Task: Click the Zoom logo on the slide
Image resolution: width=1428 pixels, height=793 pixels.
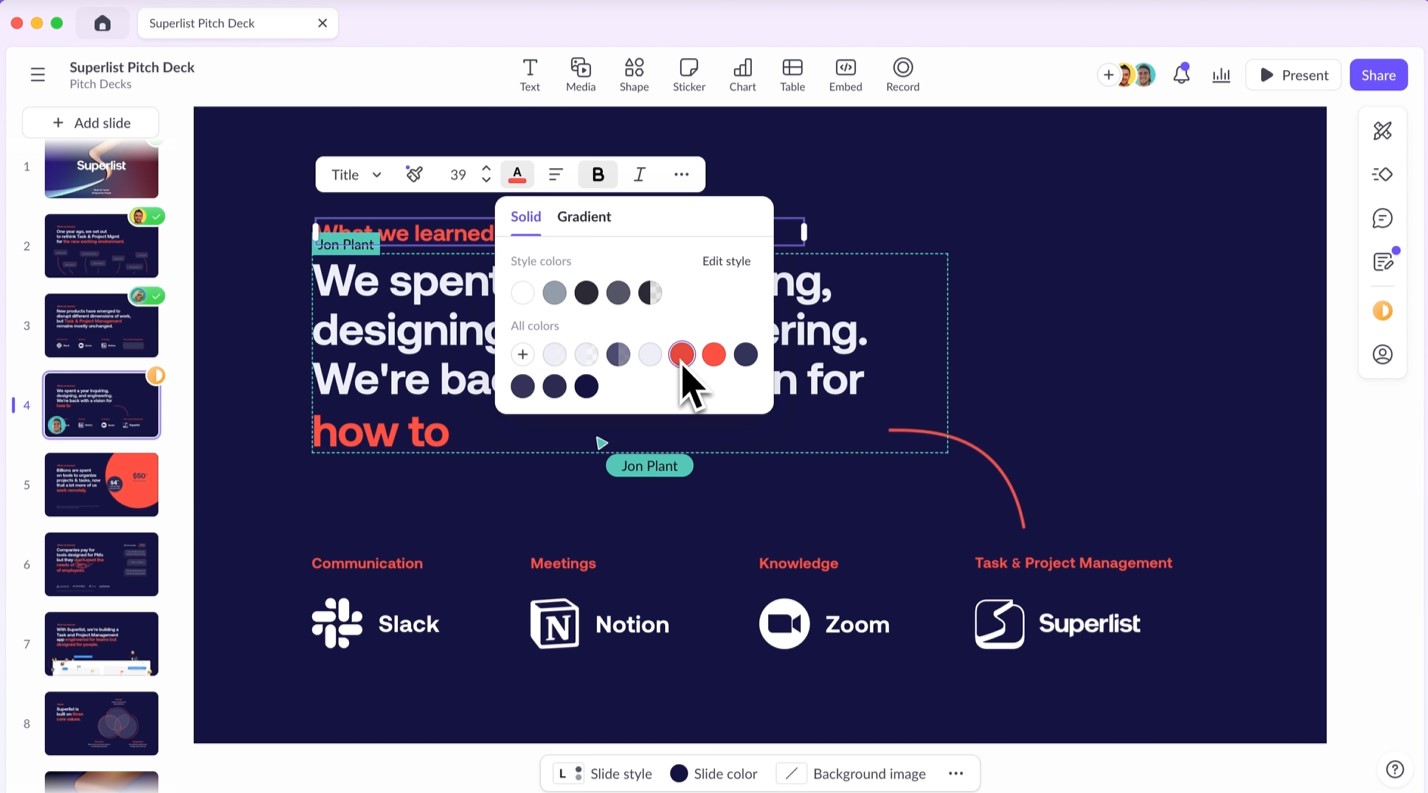Action: pyautogui.click(x=824, y=624)
